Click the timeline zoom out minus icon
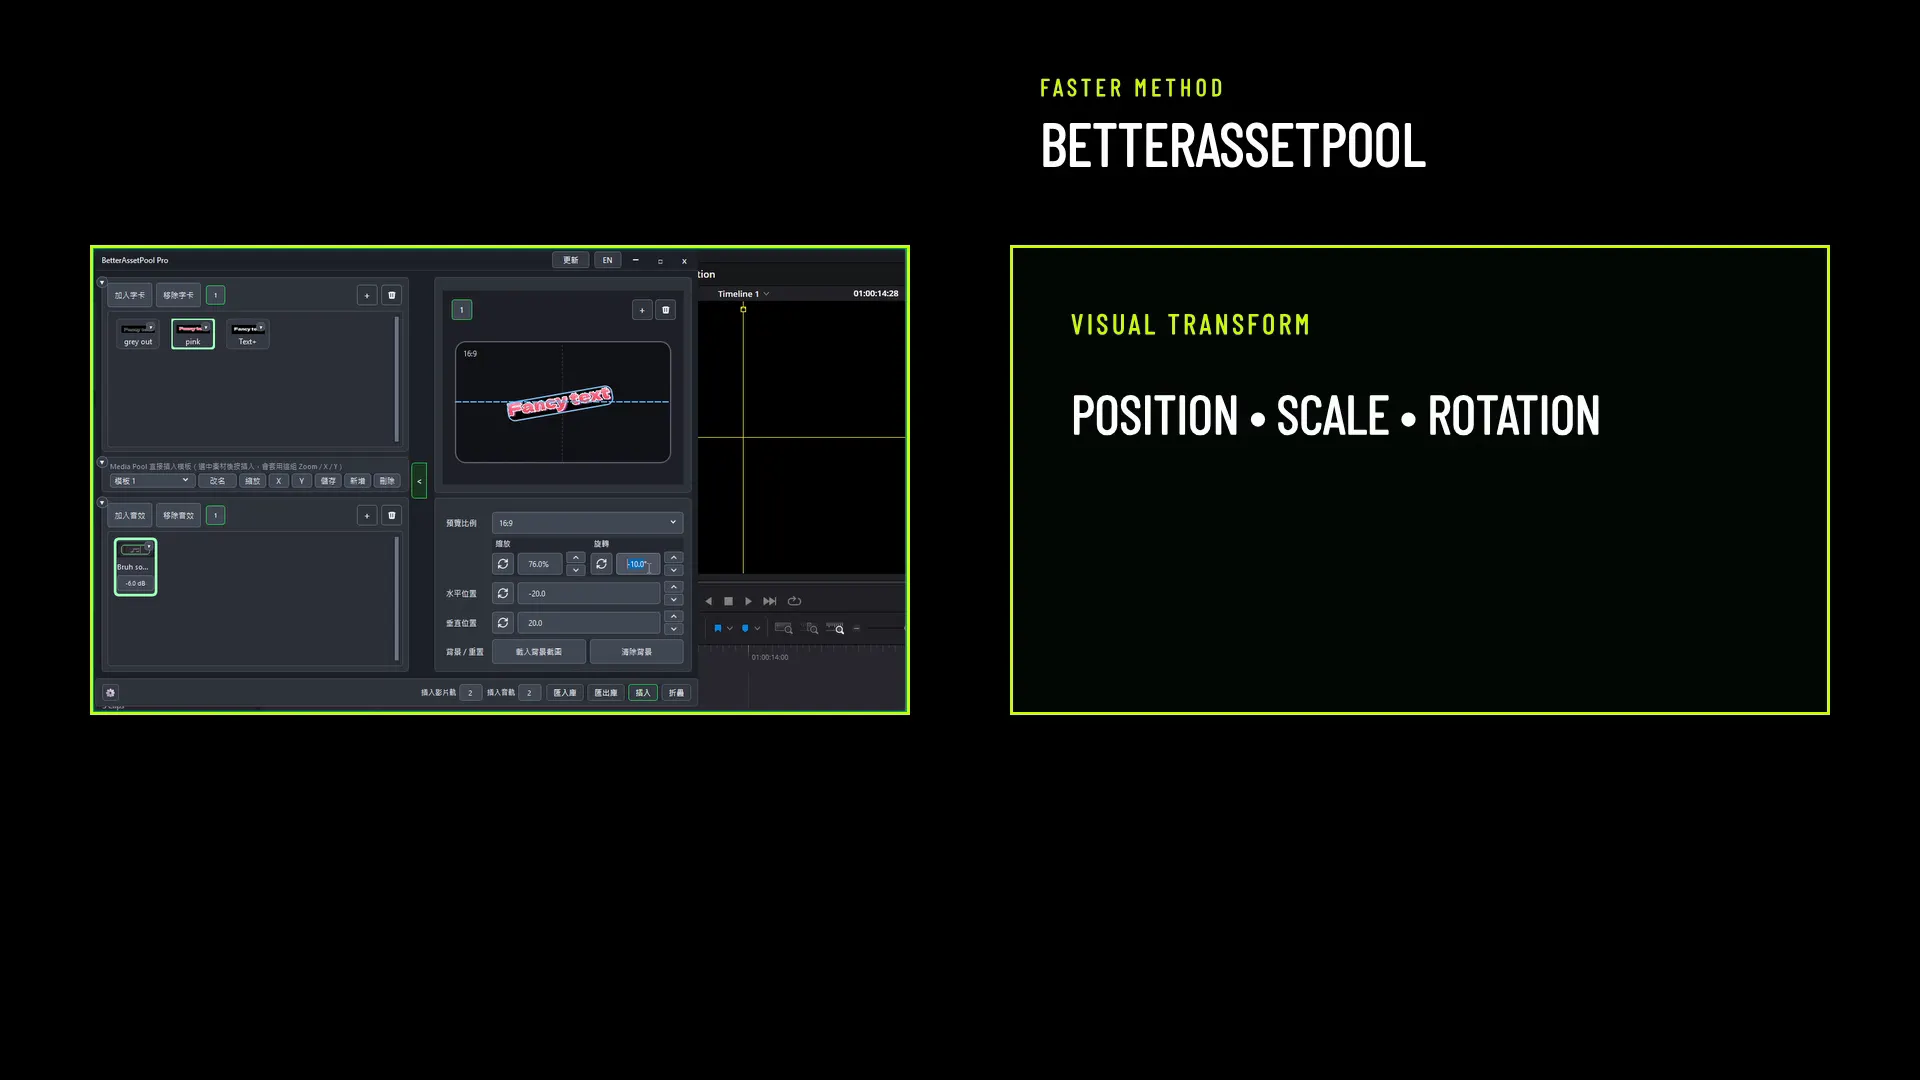 (x=857, y=628)
